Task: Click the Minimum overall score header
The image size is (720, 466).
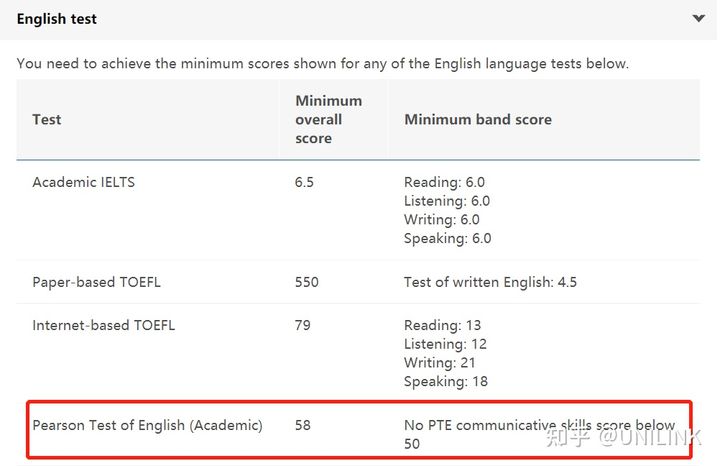Action: [328, 119]
